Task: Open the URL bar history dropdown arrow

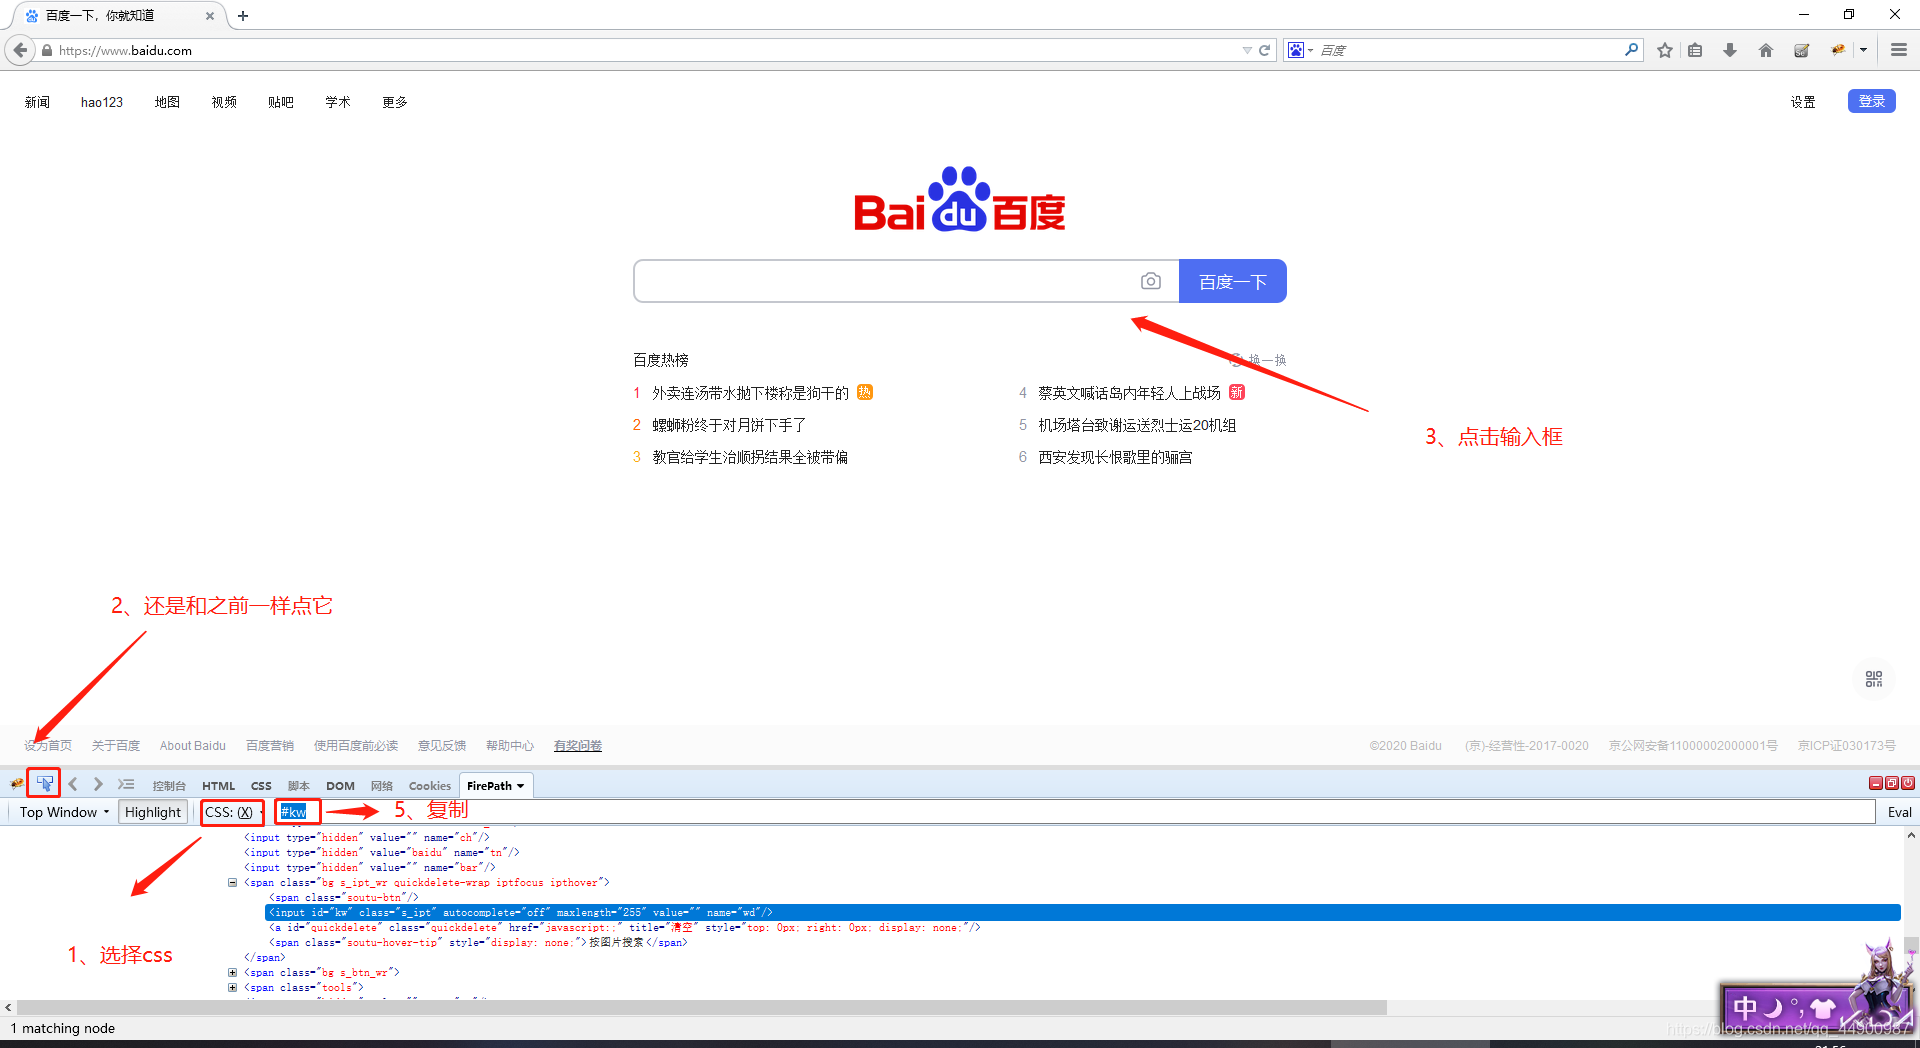Action: tap(1247, 50)
